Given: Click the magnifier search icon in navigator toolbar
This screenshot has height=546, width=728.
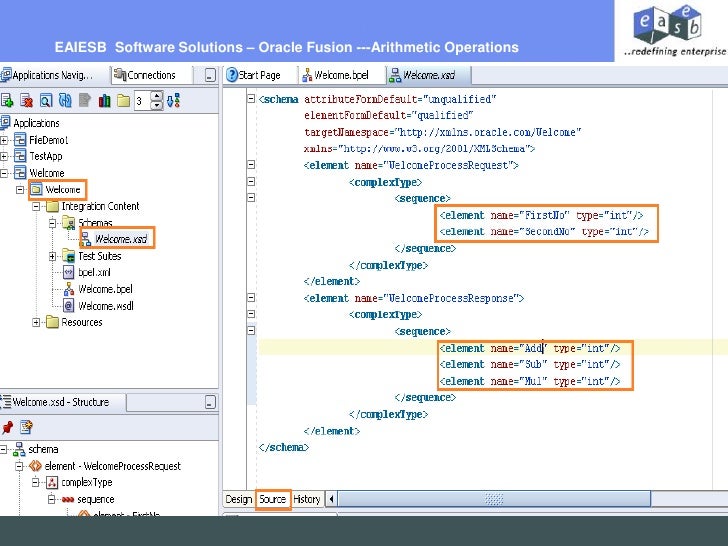Looking at the screenshot, I should tap(46, 100).
